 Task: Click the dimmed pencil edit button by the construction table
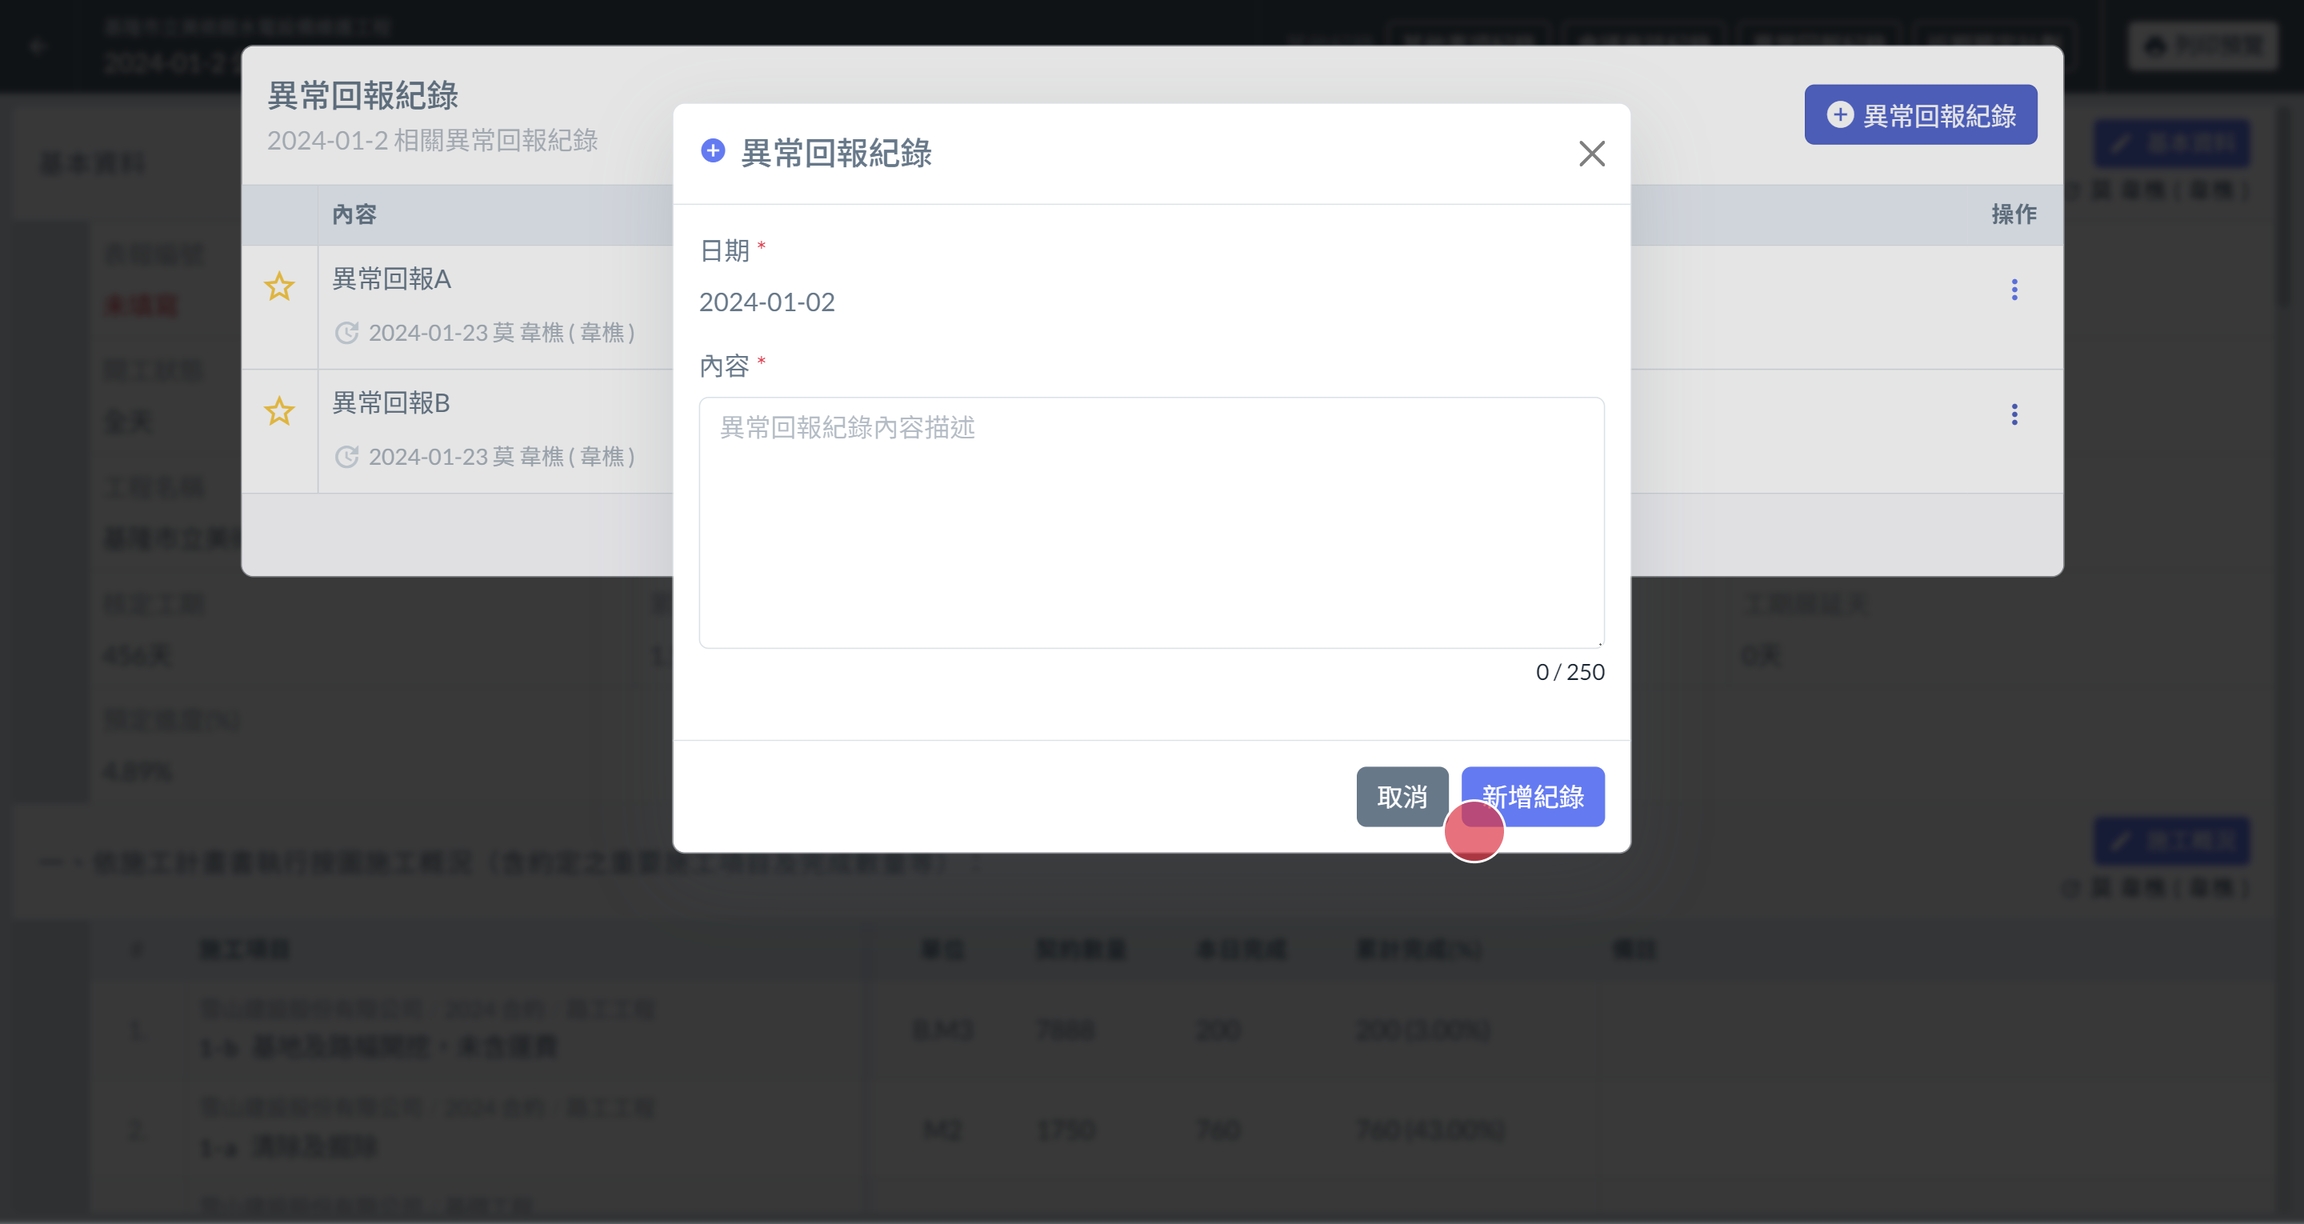point(2171,841)
